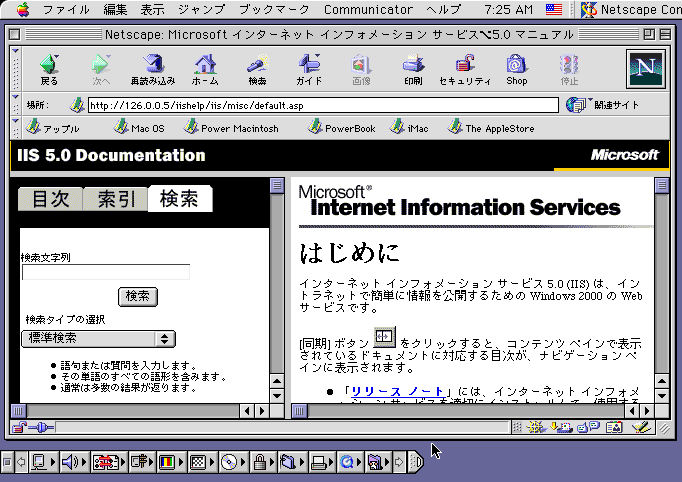Open the ジャンプ menu
This screenshot has width=682, height=482.
[x=202, y=9]
